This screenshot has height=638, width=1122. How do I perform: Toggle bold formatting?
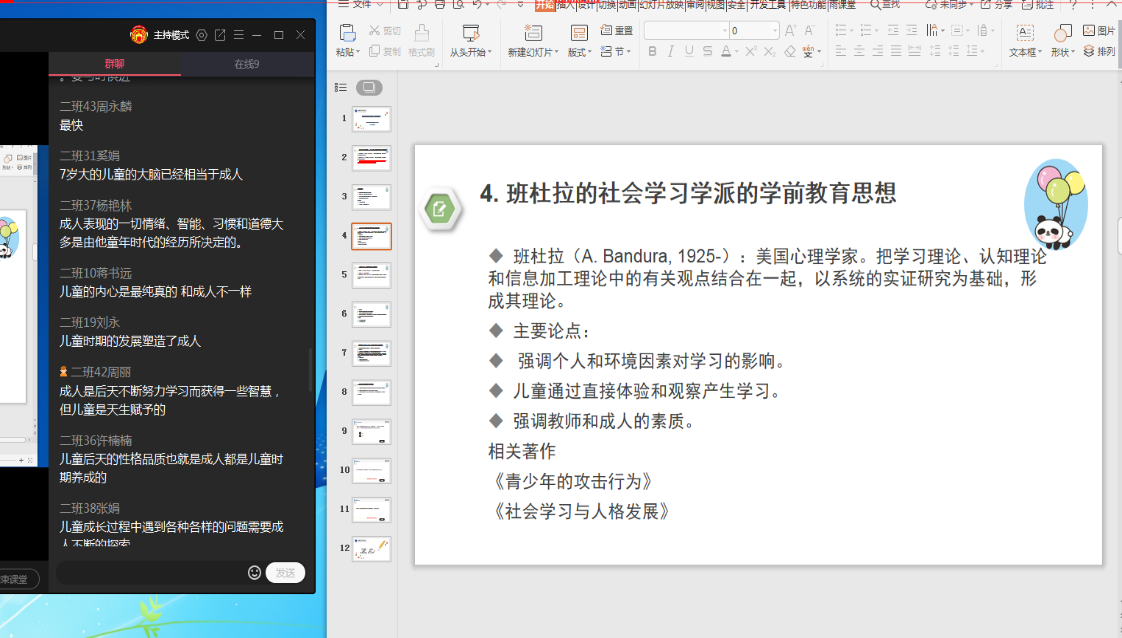(653, 52)
